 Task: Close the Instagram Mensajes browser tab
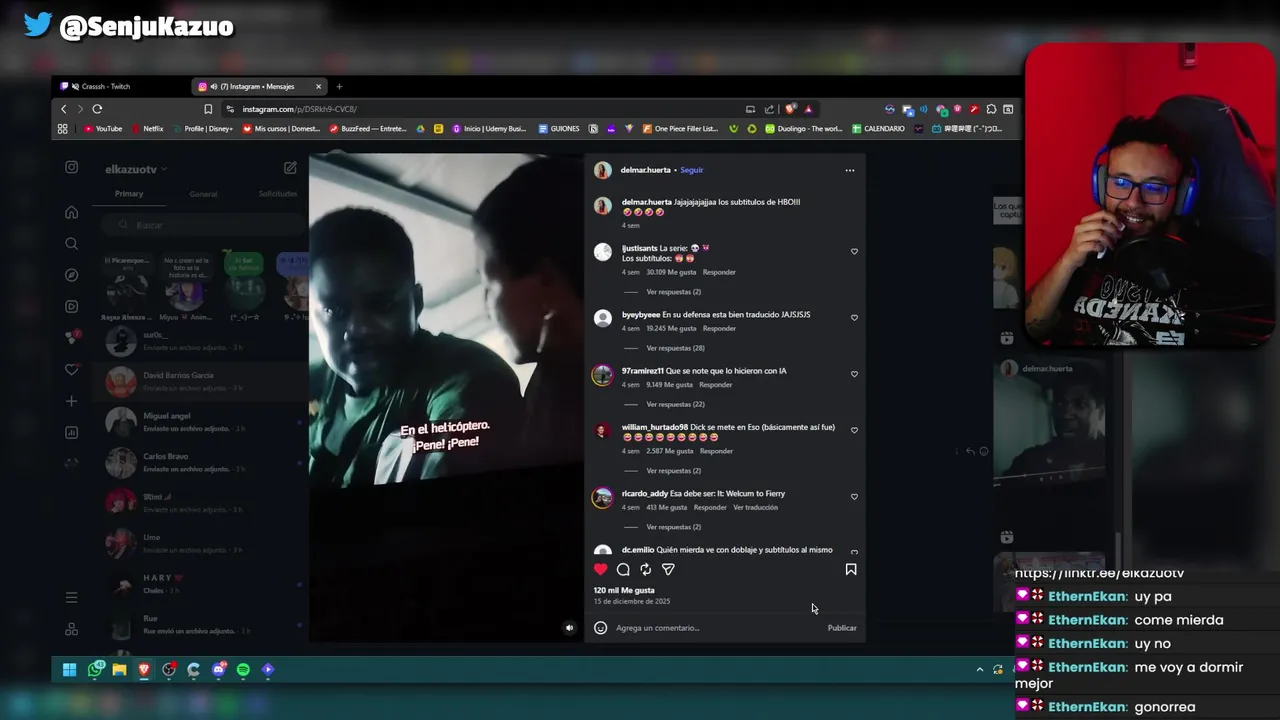coord(318,87)
